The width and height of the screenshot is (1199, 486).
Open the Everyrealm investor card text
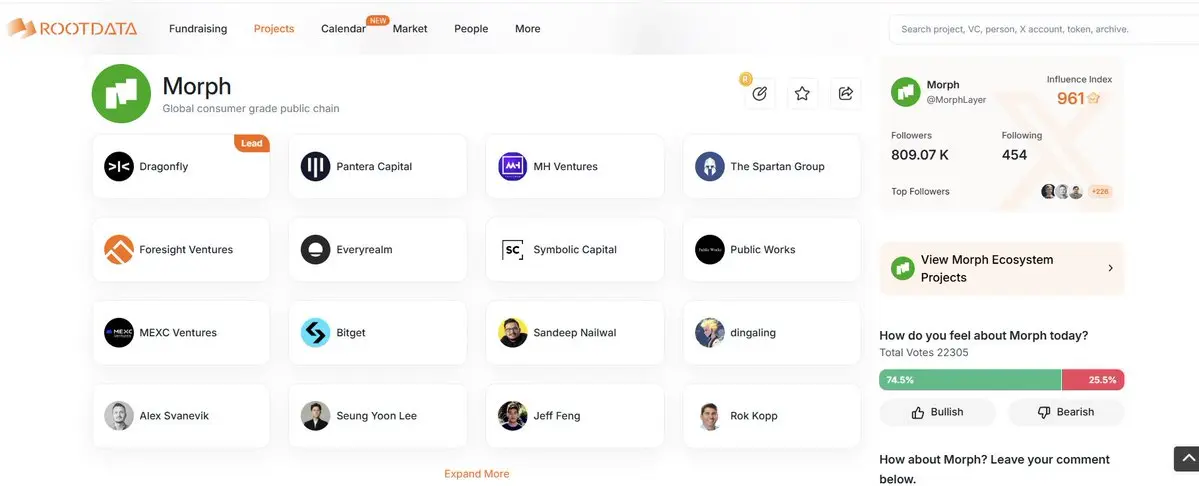tap(364, 250)
